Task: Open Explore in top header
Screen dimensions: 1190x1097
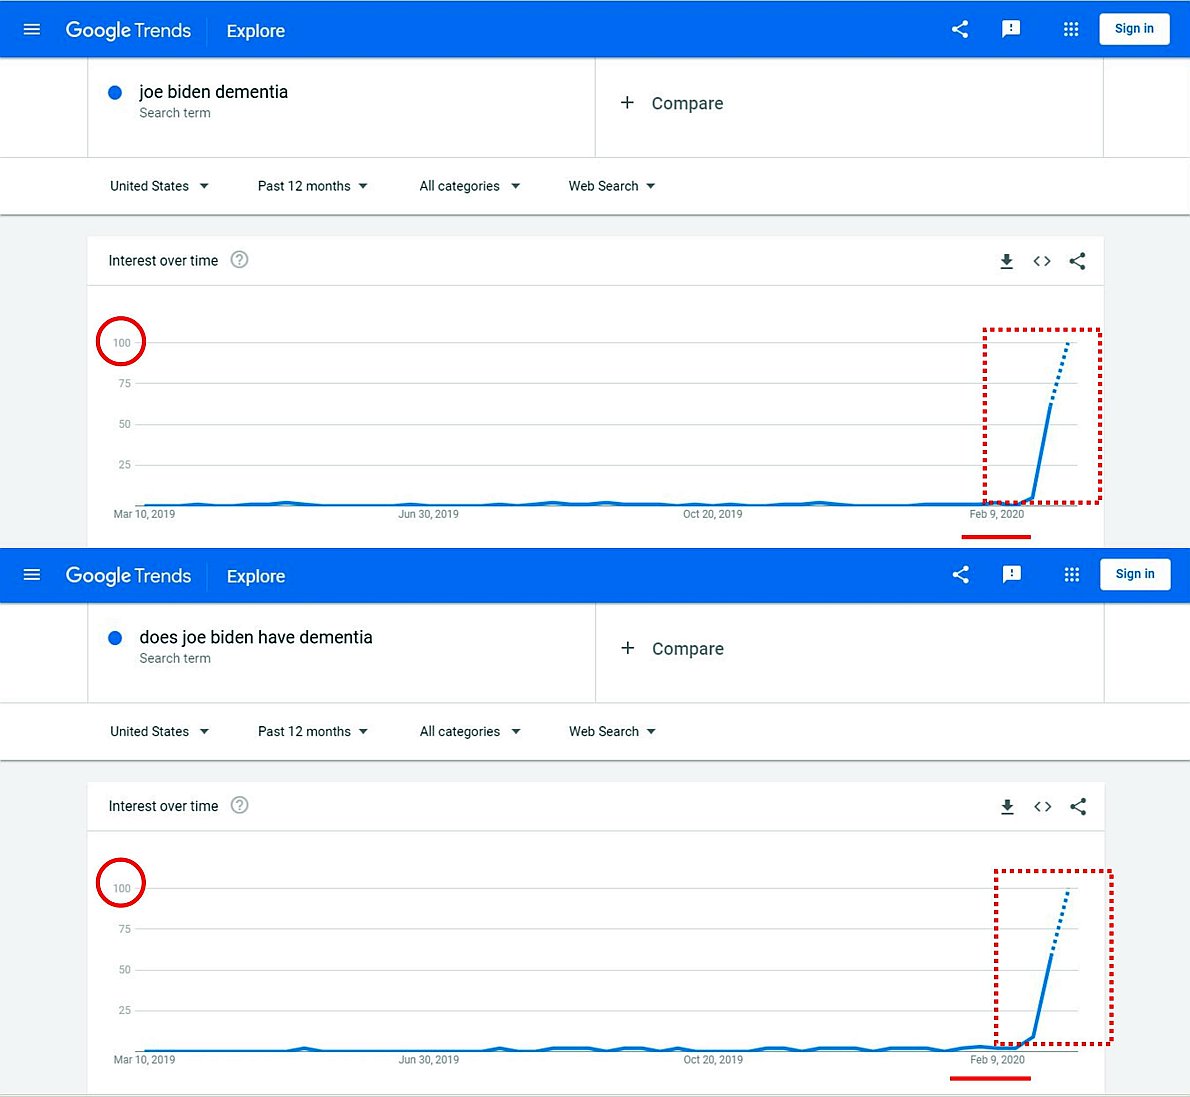Action: coord(256,31)
